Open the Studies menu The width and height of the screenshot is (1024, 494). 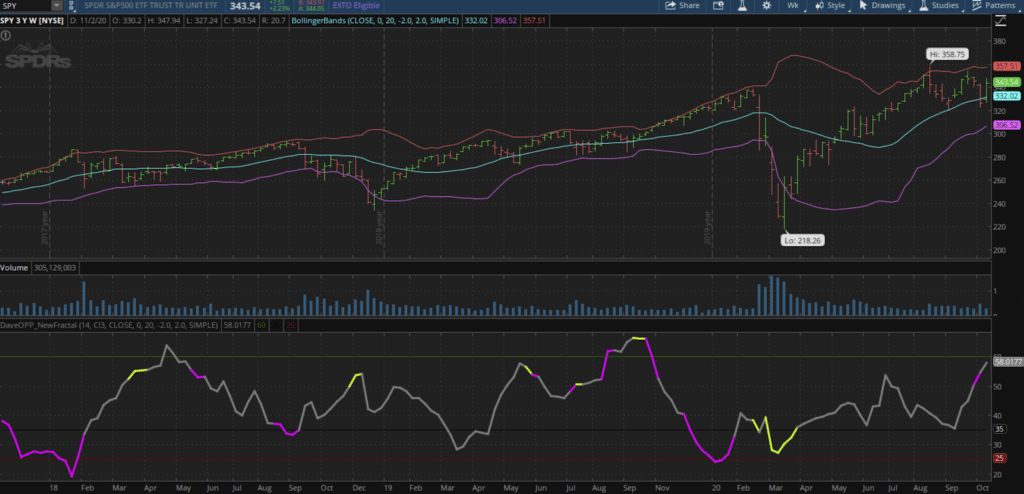[x=940, y=5]
